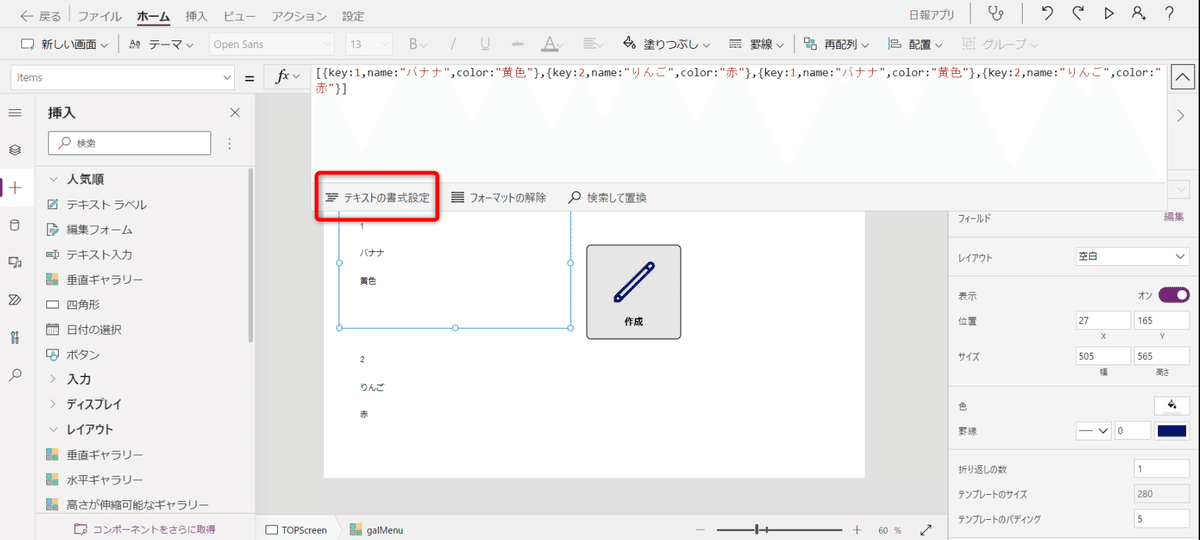Open the レイアウト 空白 dropdown

pos(1131,257)
